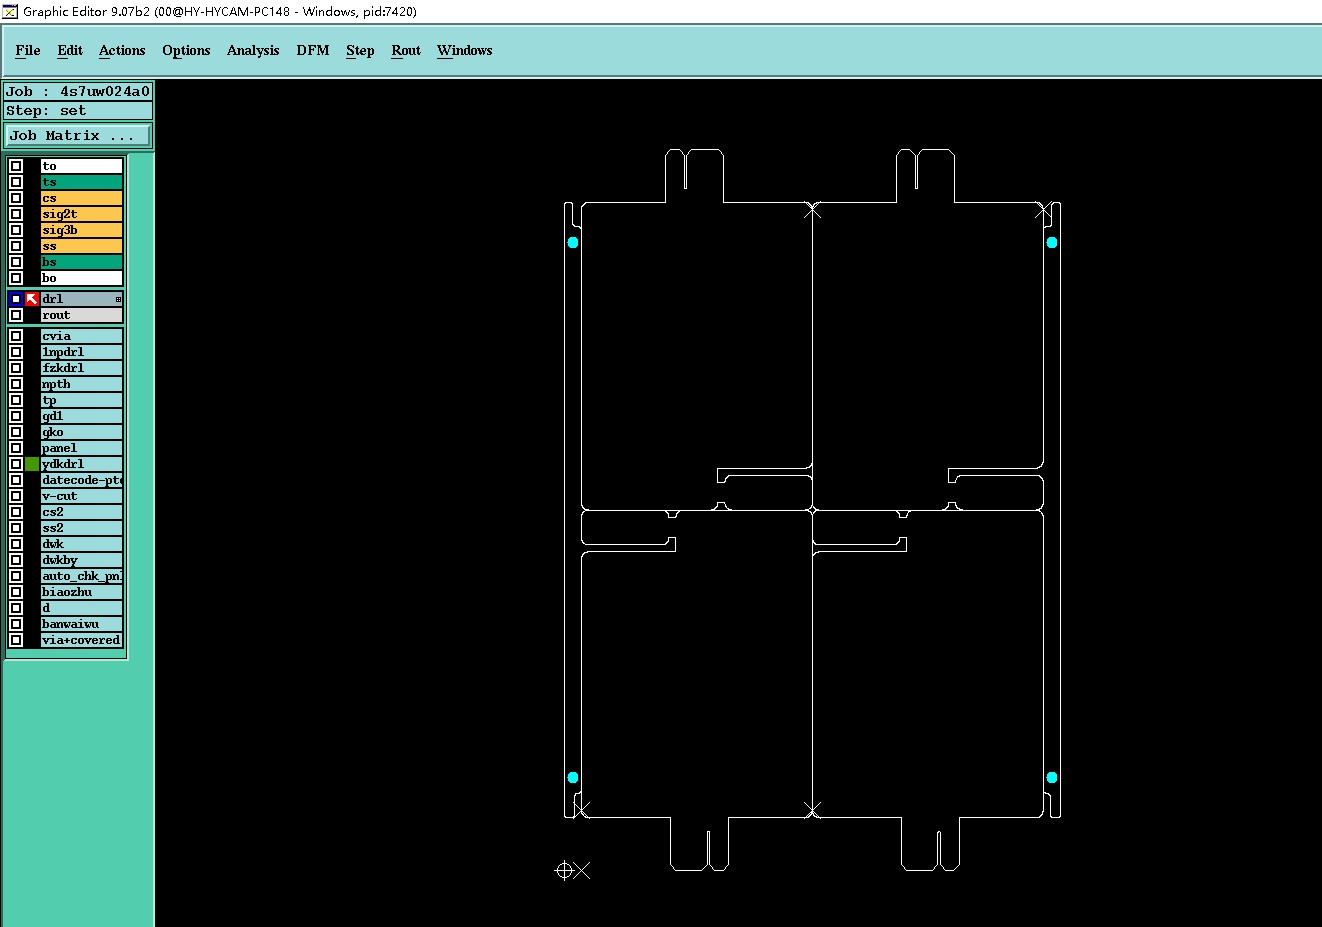This screenshot has width=1322, height=927.
Task: Toggle display checkbox of the ts layer
Action: click(x=16, y=182)
